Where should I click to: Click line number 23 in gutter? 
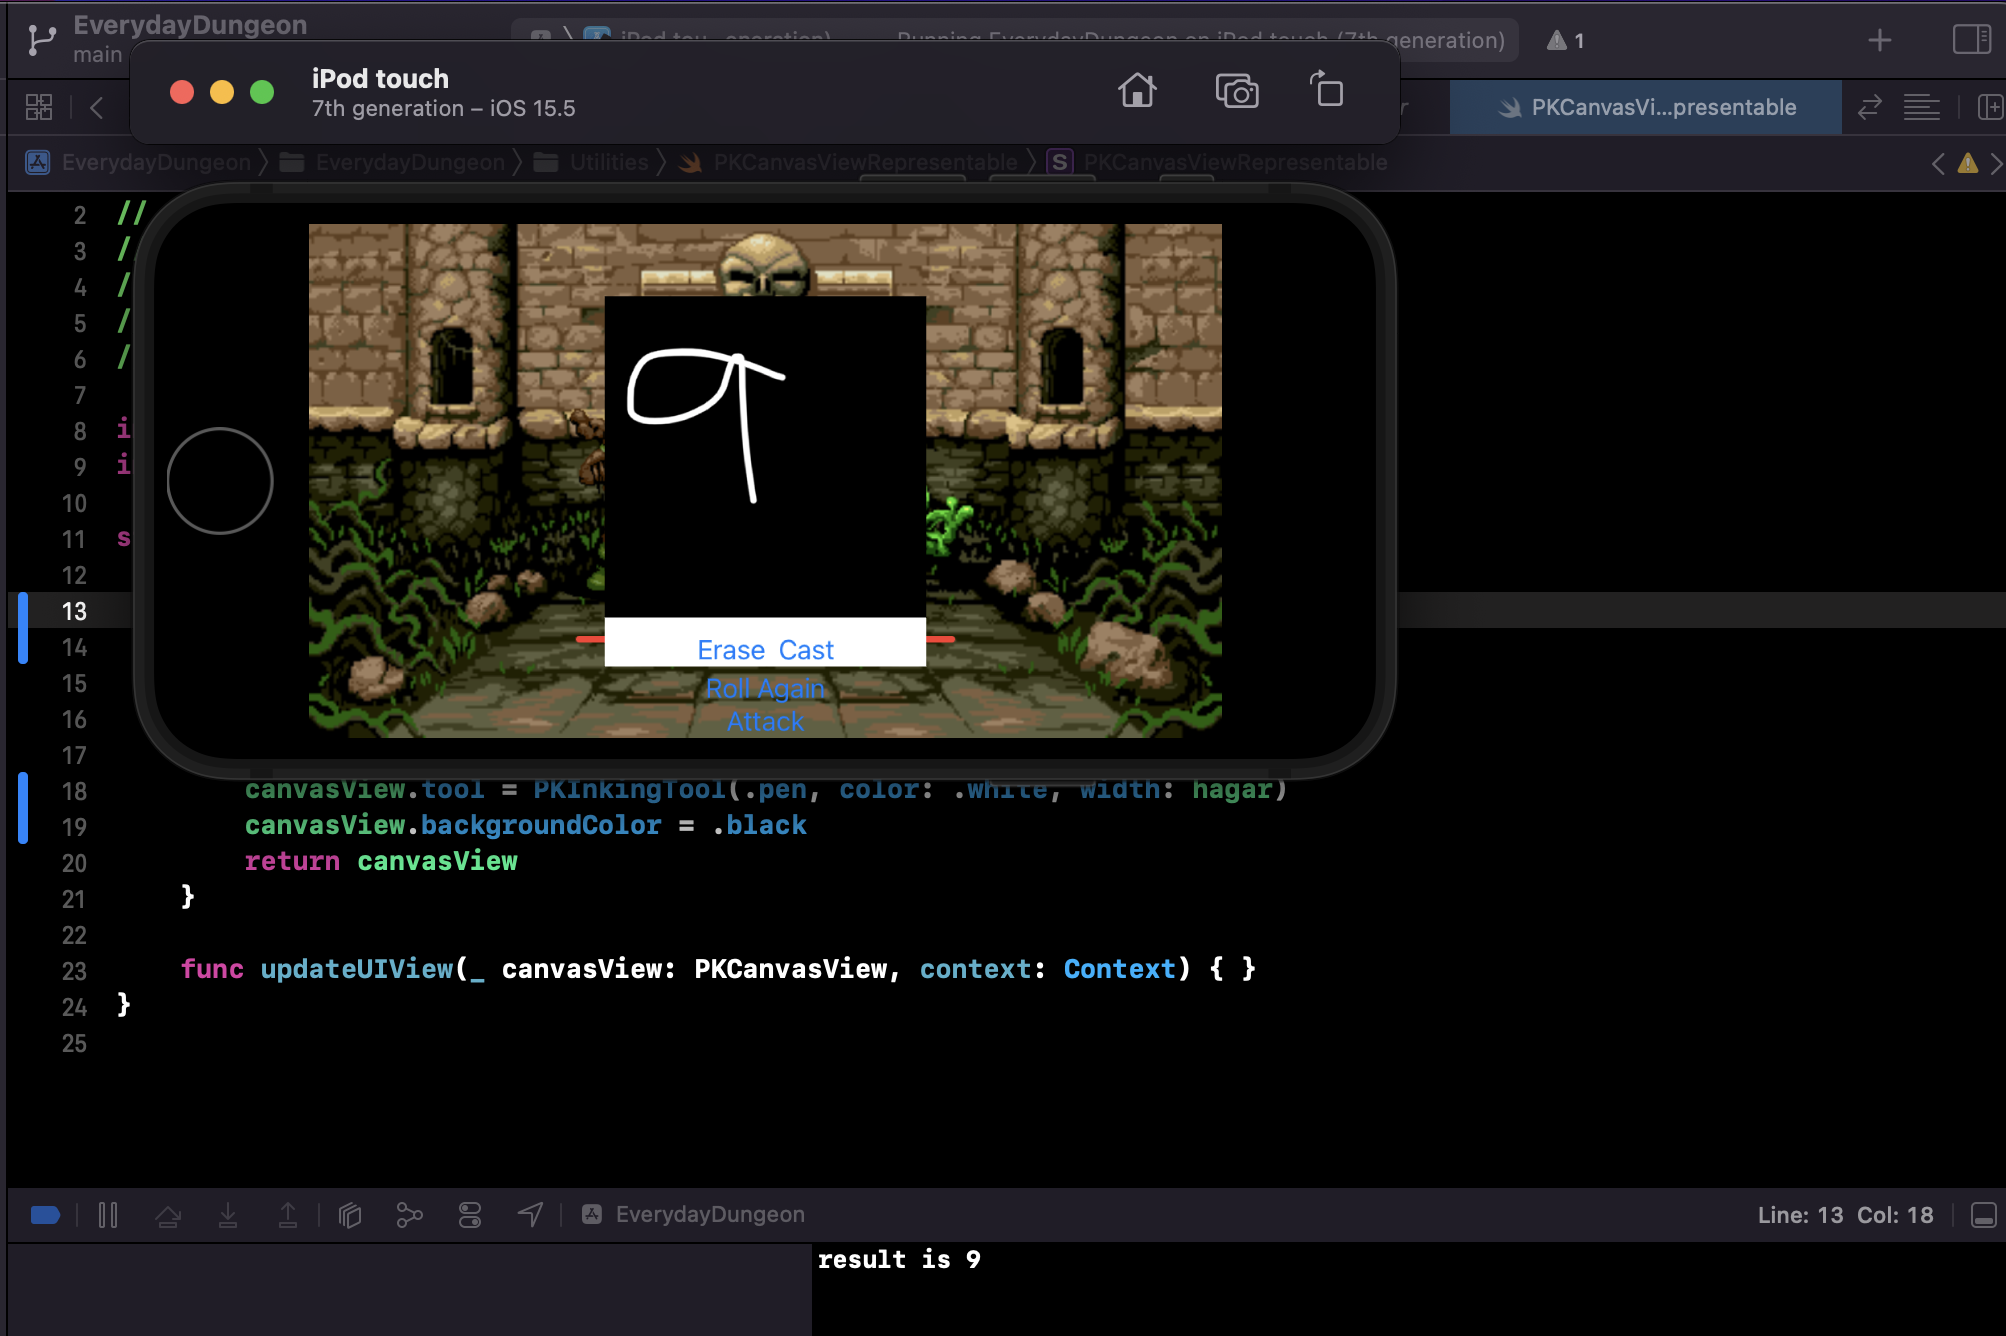tap(74, 971)
